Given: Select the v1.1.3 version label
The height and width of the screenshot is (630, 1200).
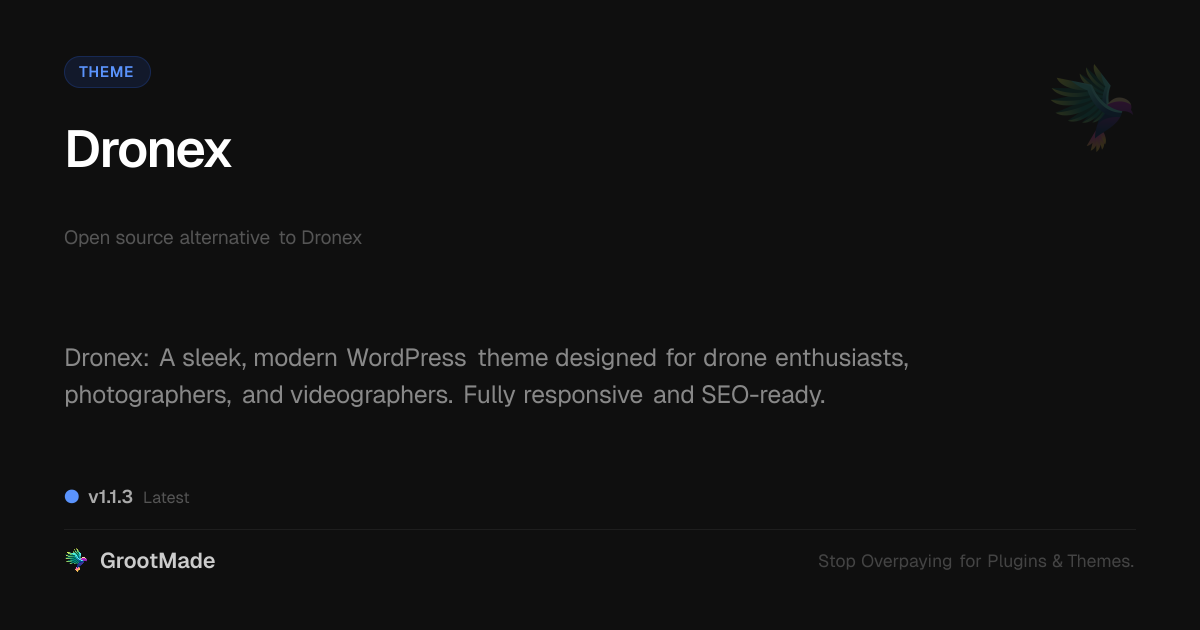Looking at the screenshot, I should pyautogui.click(x=110, y=497).
